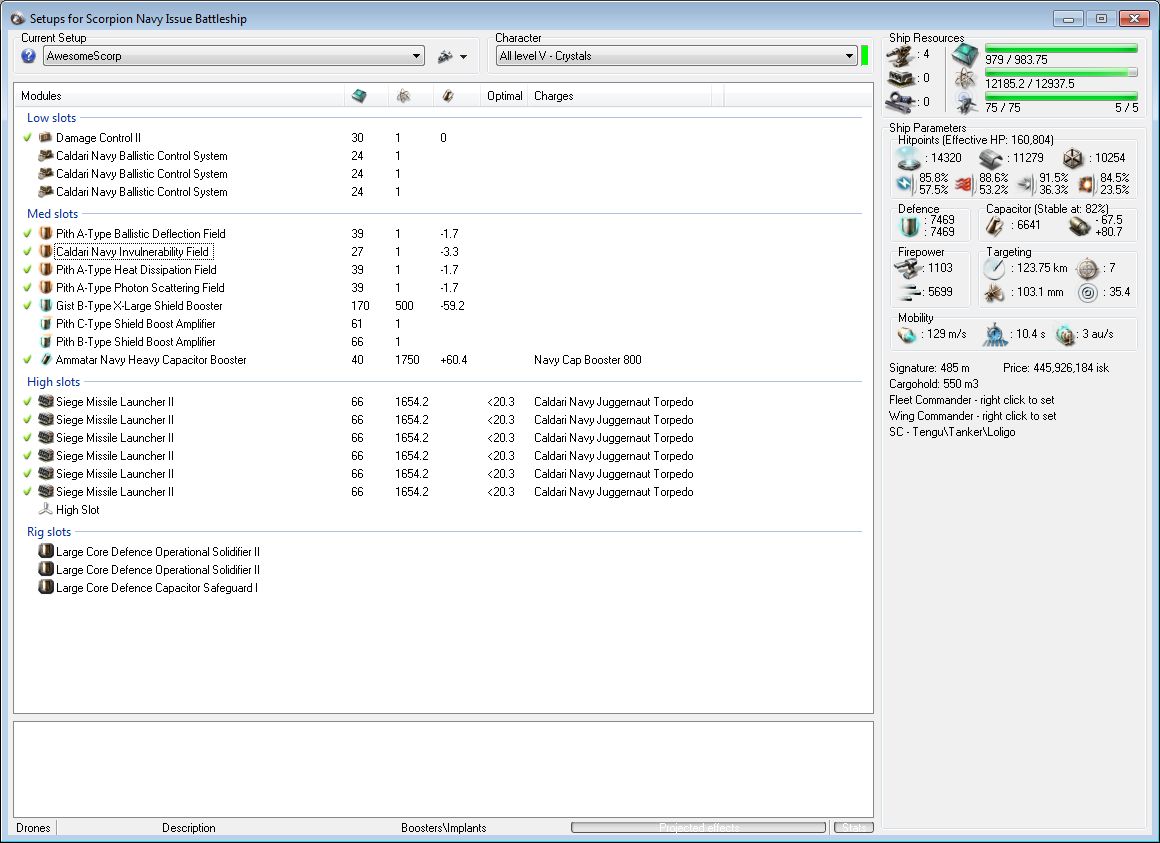The image size is (1160, 843).
Task: Click the powergrid usage progress bar
Action: 1061,72
